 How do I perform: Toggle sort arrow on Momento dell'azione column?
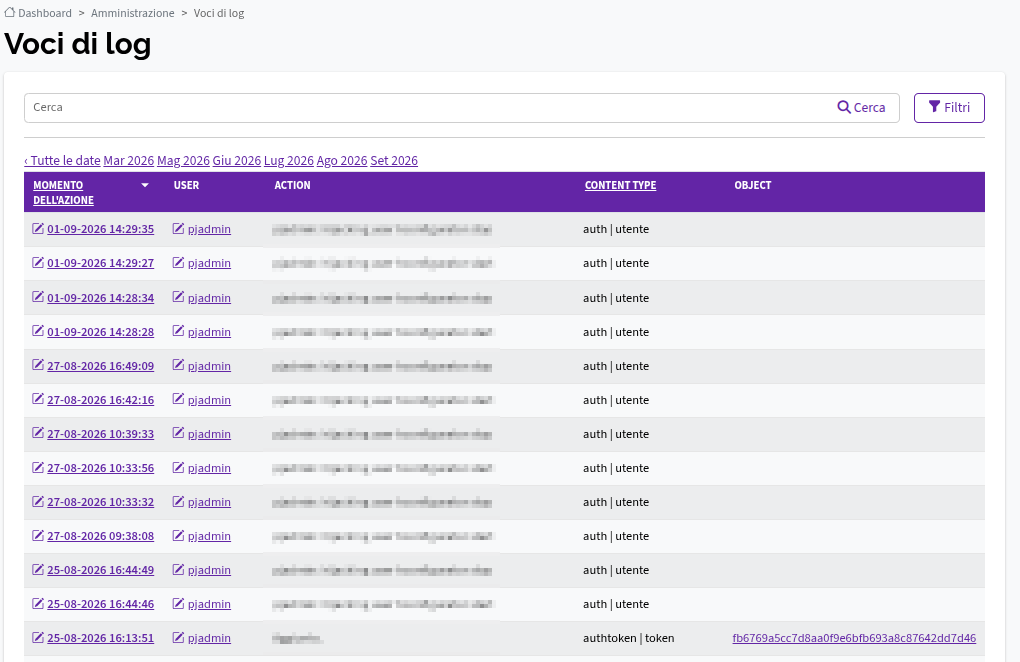coord(145,185)
